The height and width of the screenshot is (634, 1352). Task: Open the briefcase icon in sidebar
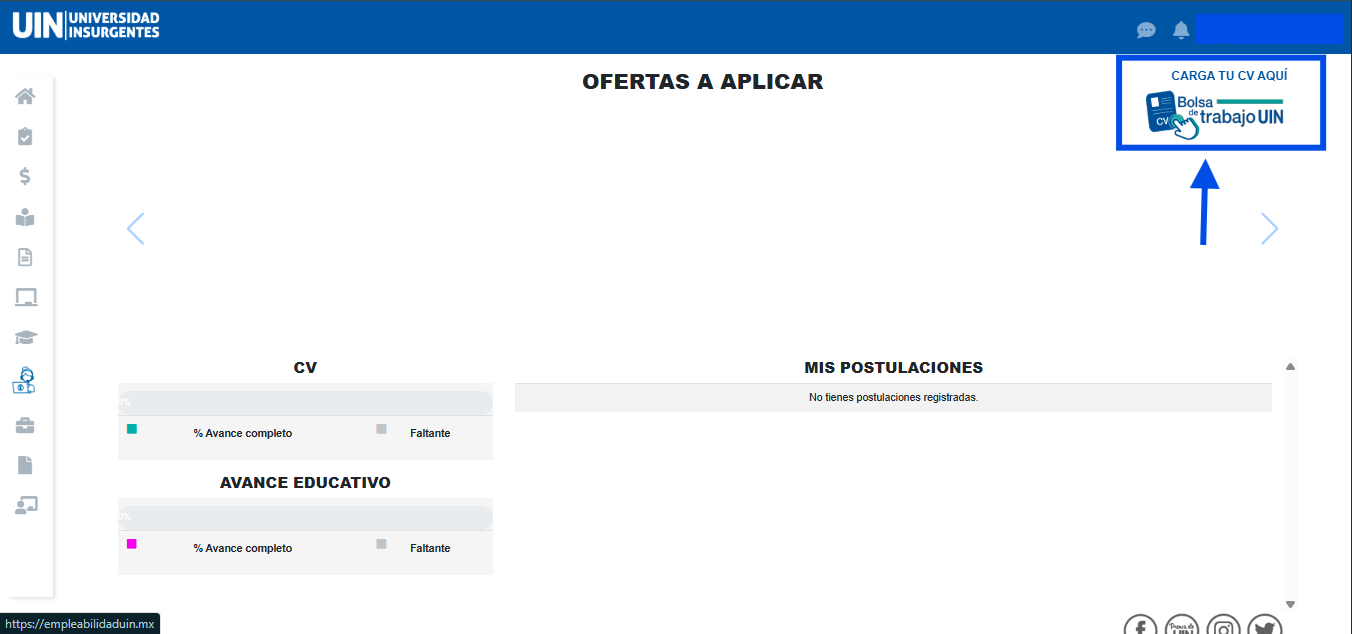[x=25, y=426]
